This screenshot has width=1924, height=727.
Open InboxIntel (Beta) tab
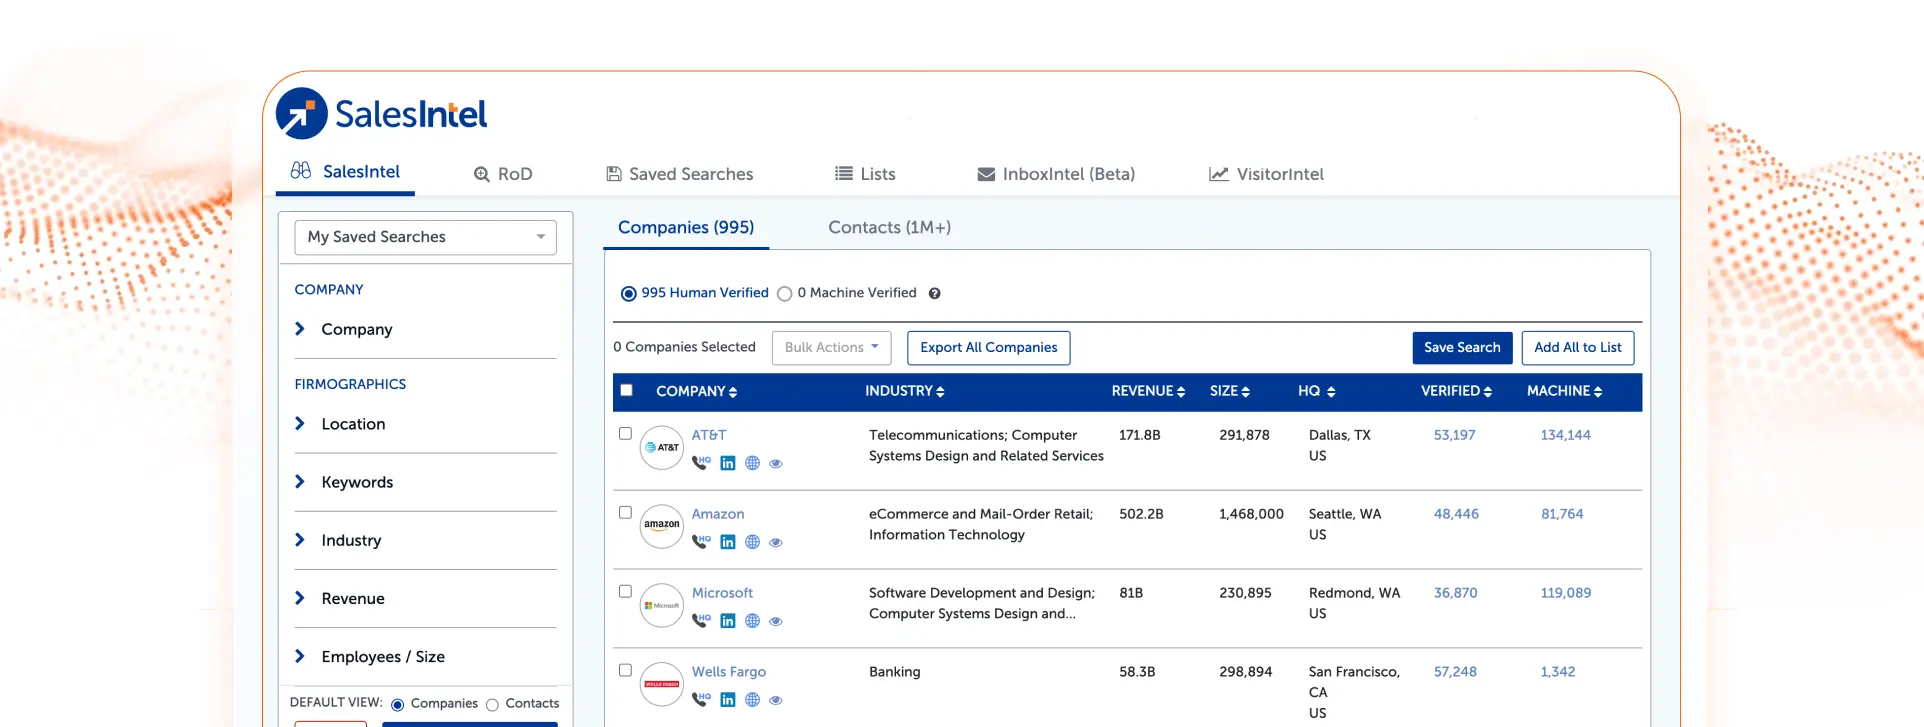1056,174
